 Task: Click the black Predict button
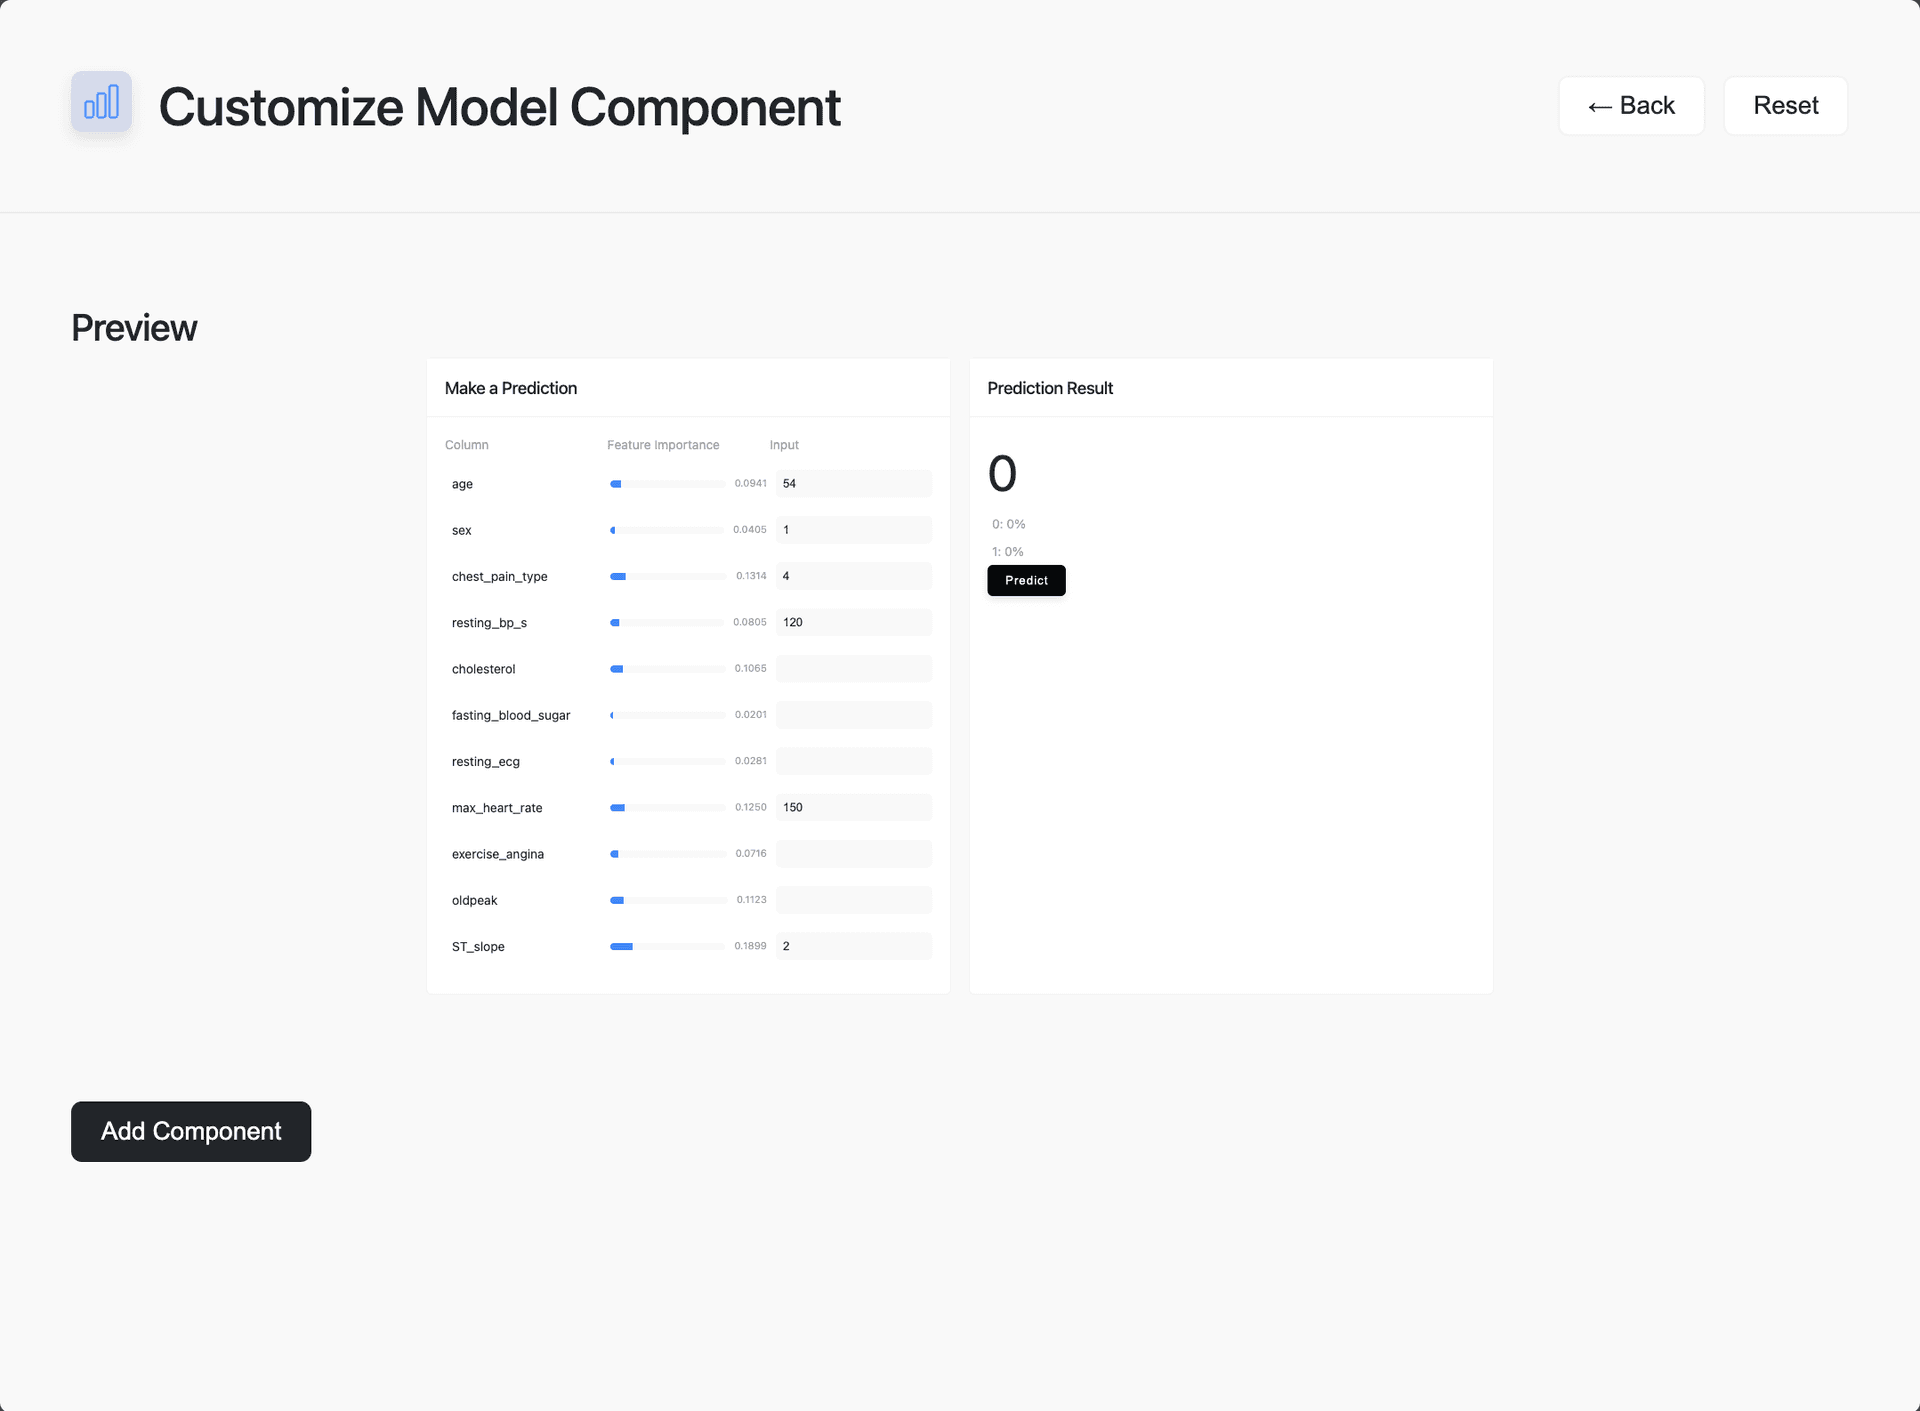[x=1026, y=580]
